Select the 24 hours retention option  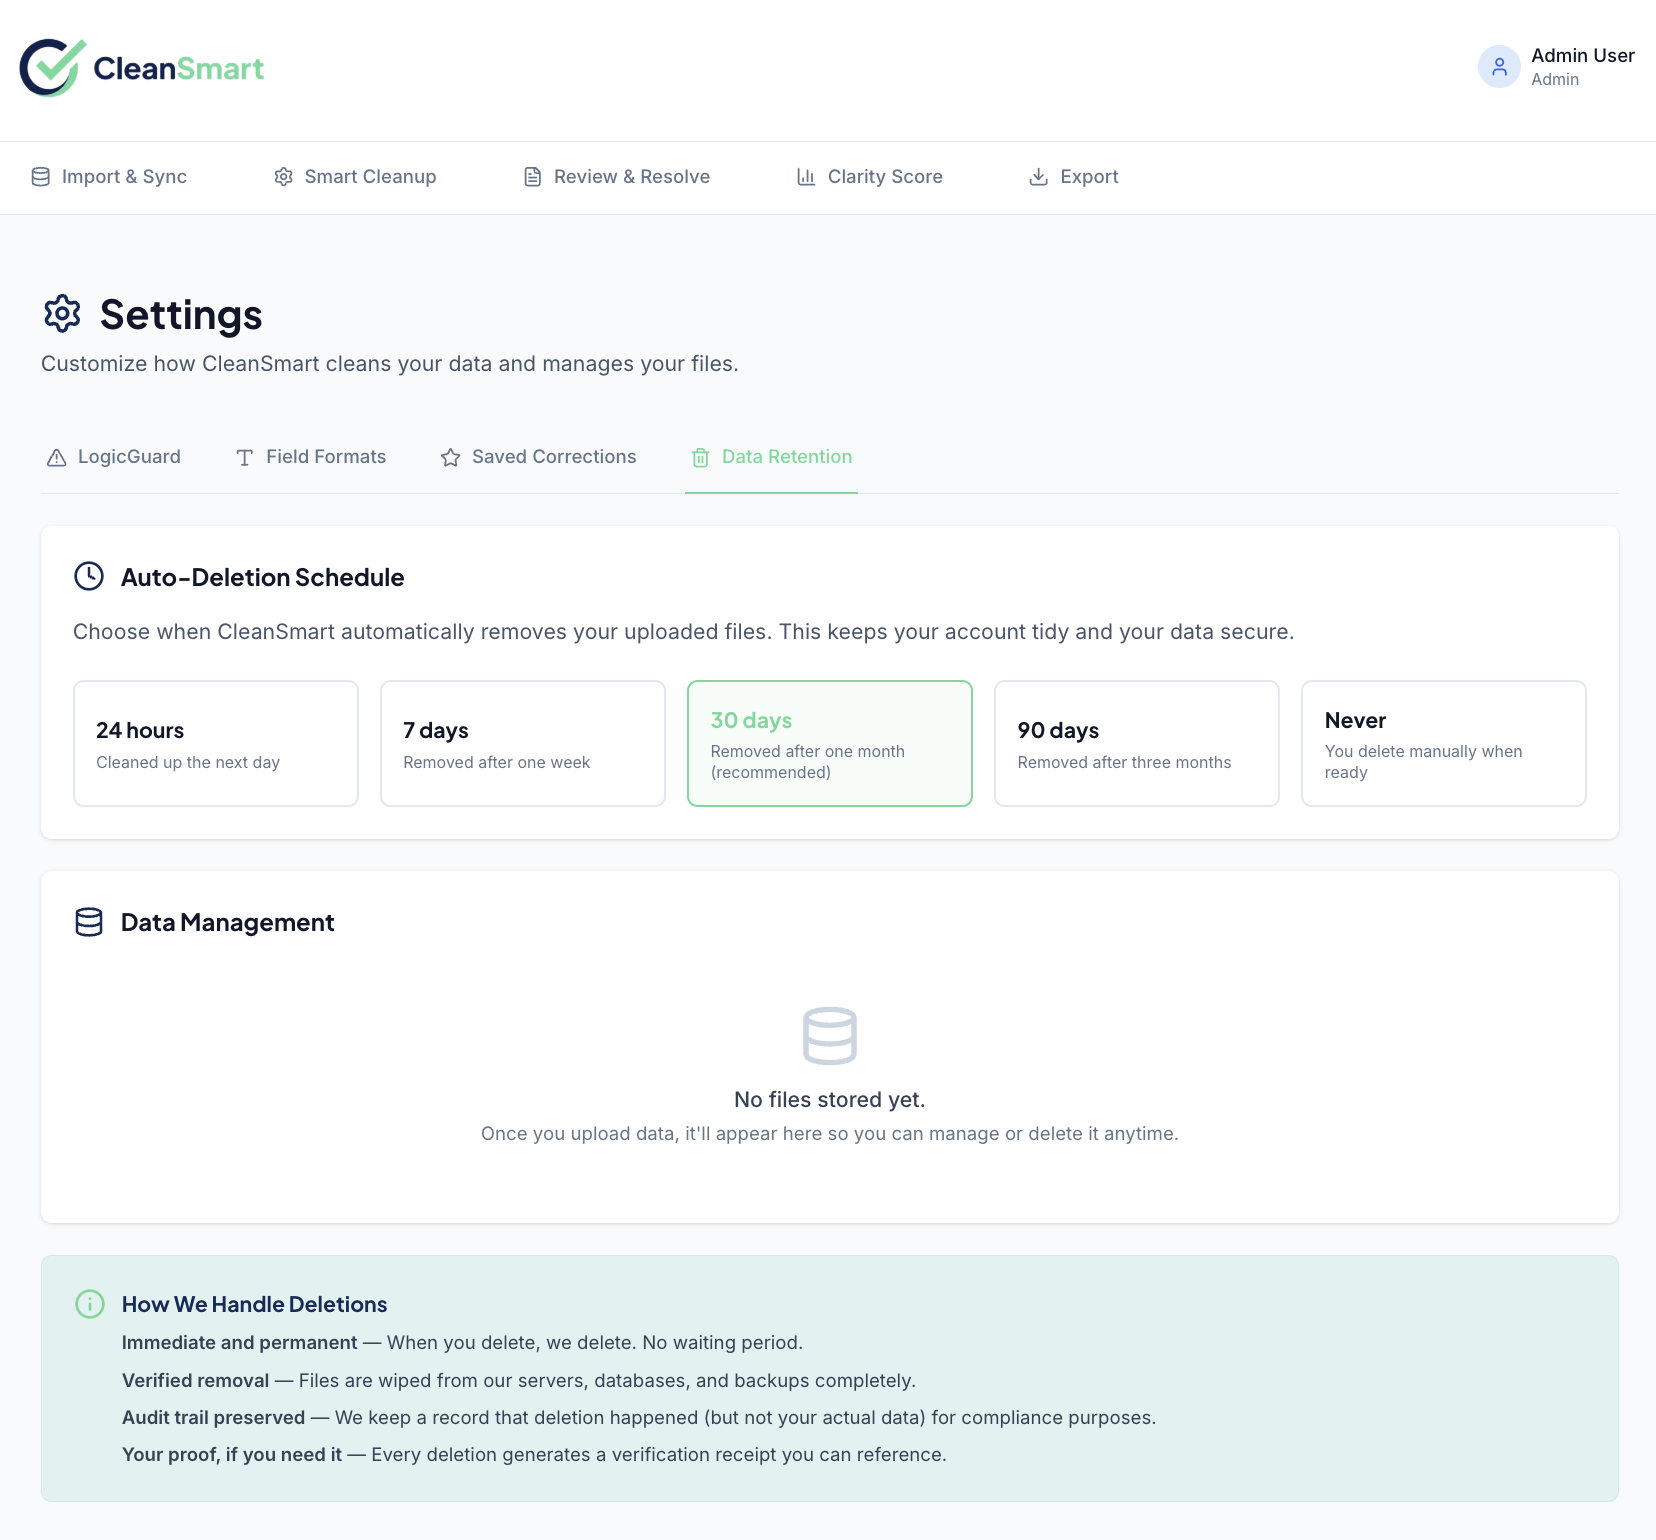tap(216, 743)
